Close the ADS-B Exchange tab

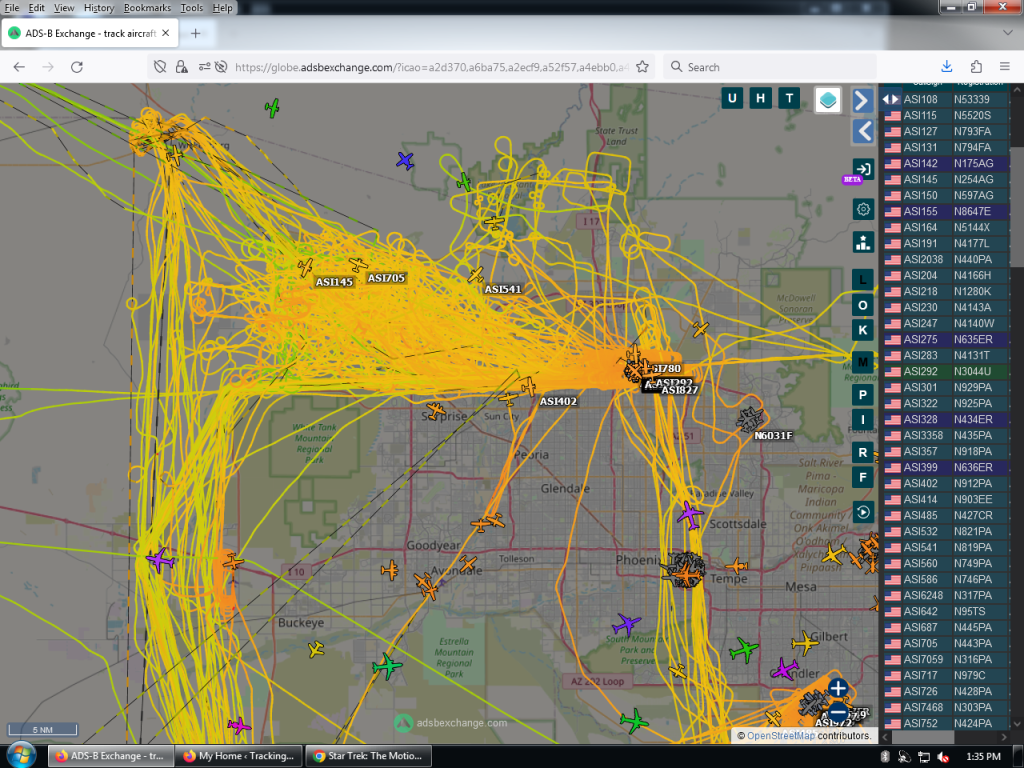click(165, 33)
